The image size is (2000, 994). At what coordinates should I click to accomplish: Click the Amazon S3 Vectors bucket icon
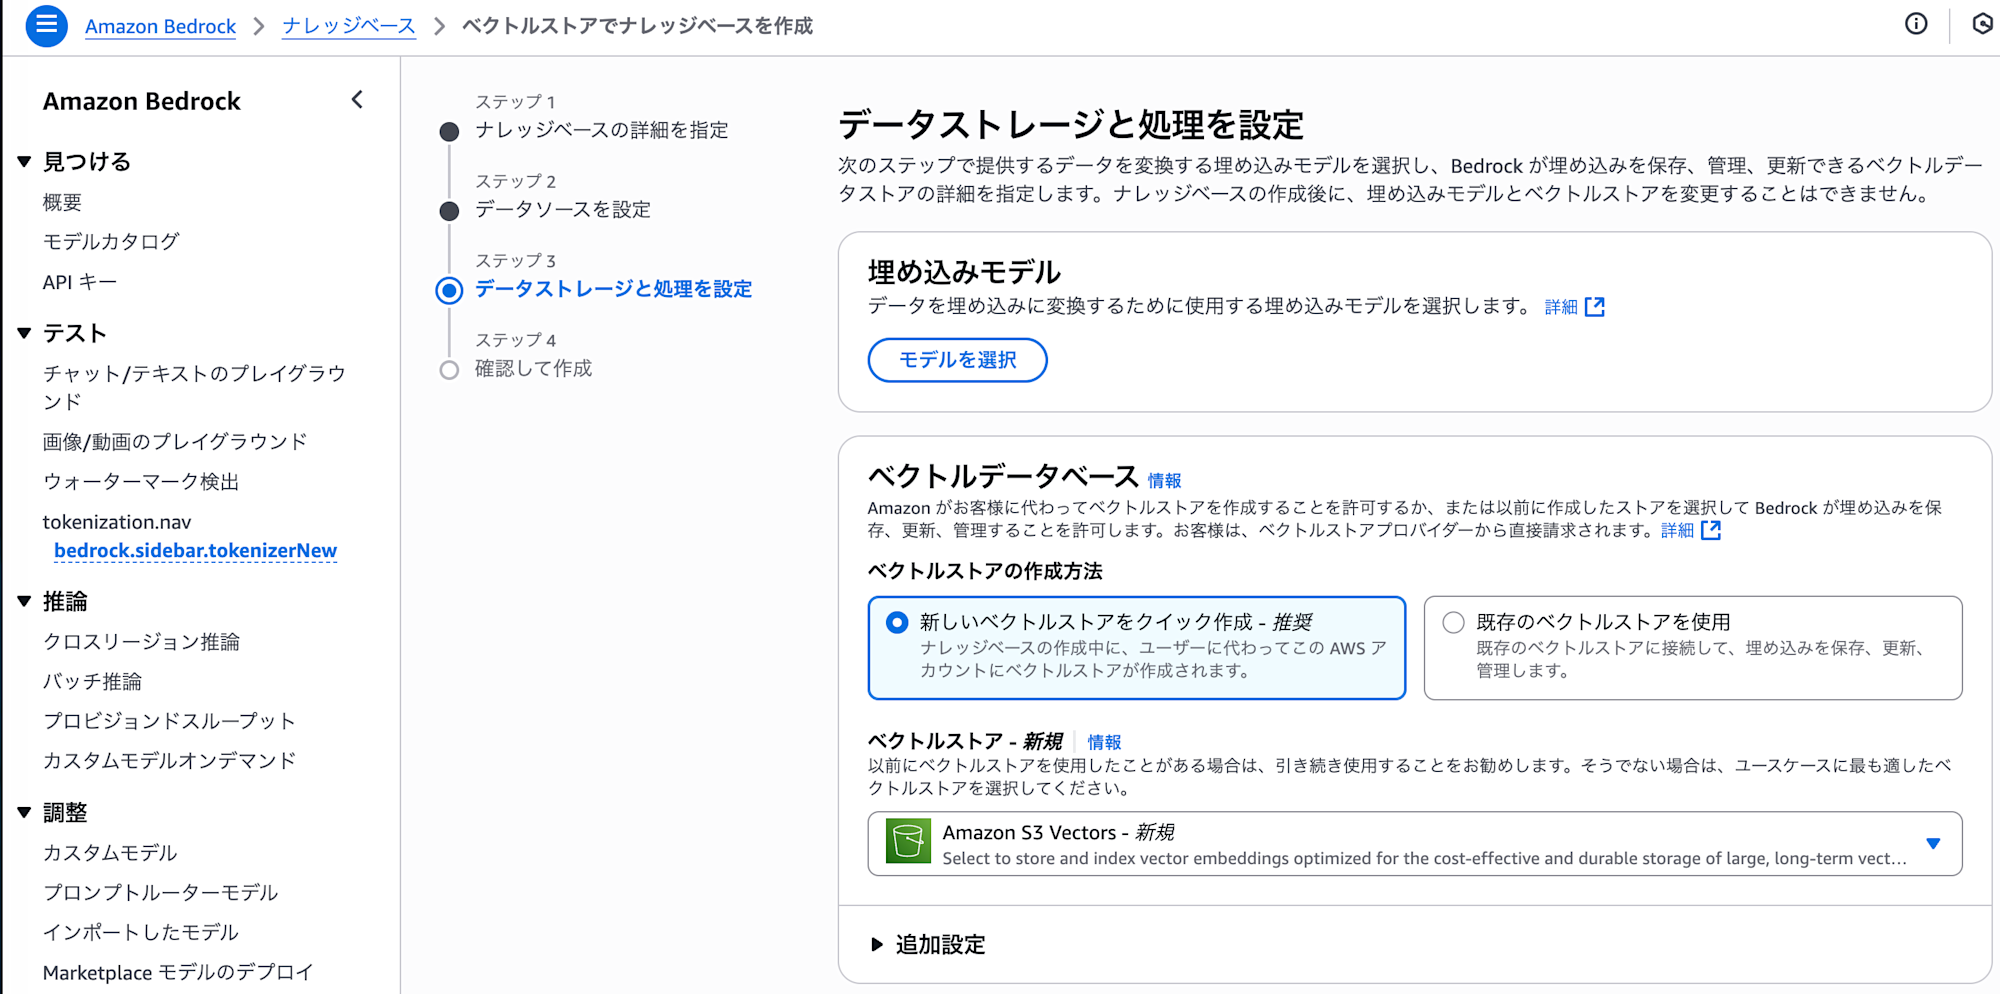(908, 841)
